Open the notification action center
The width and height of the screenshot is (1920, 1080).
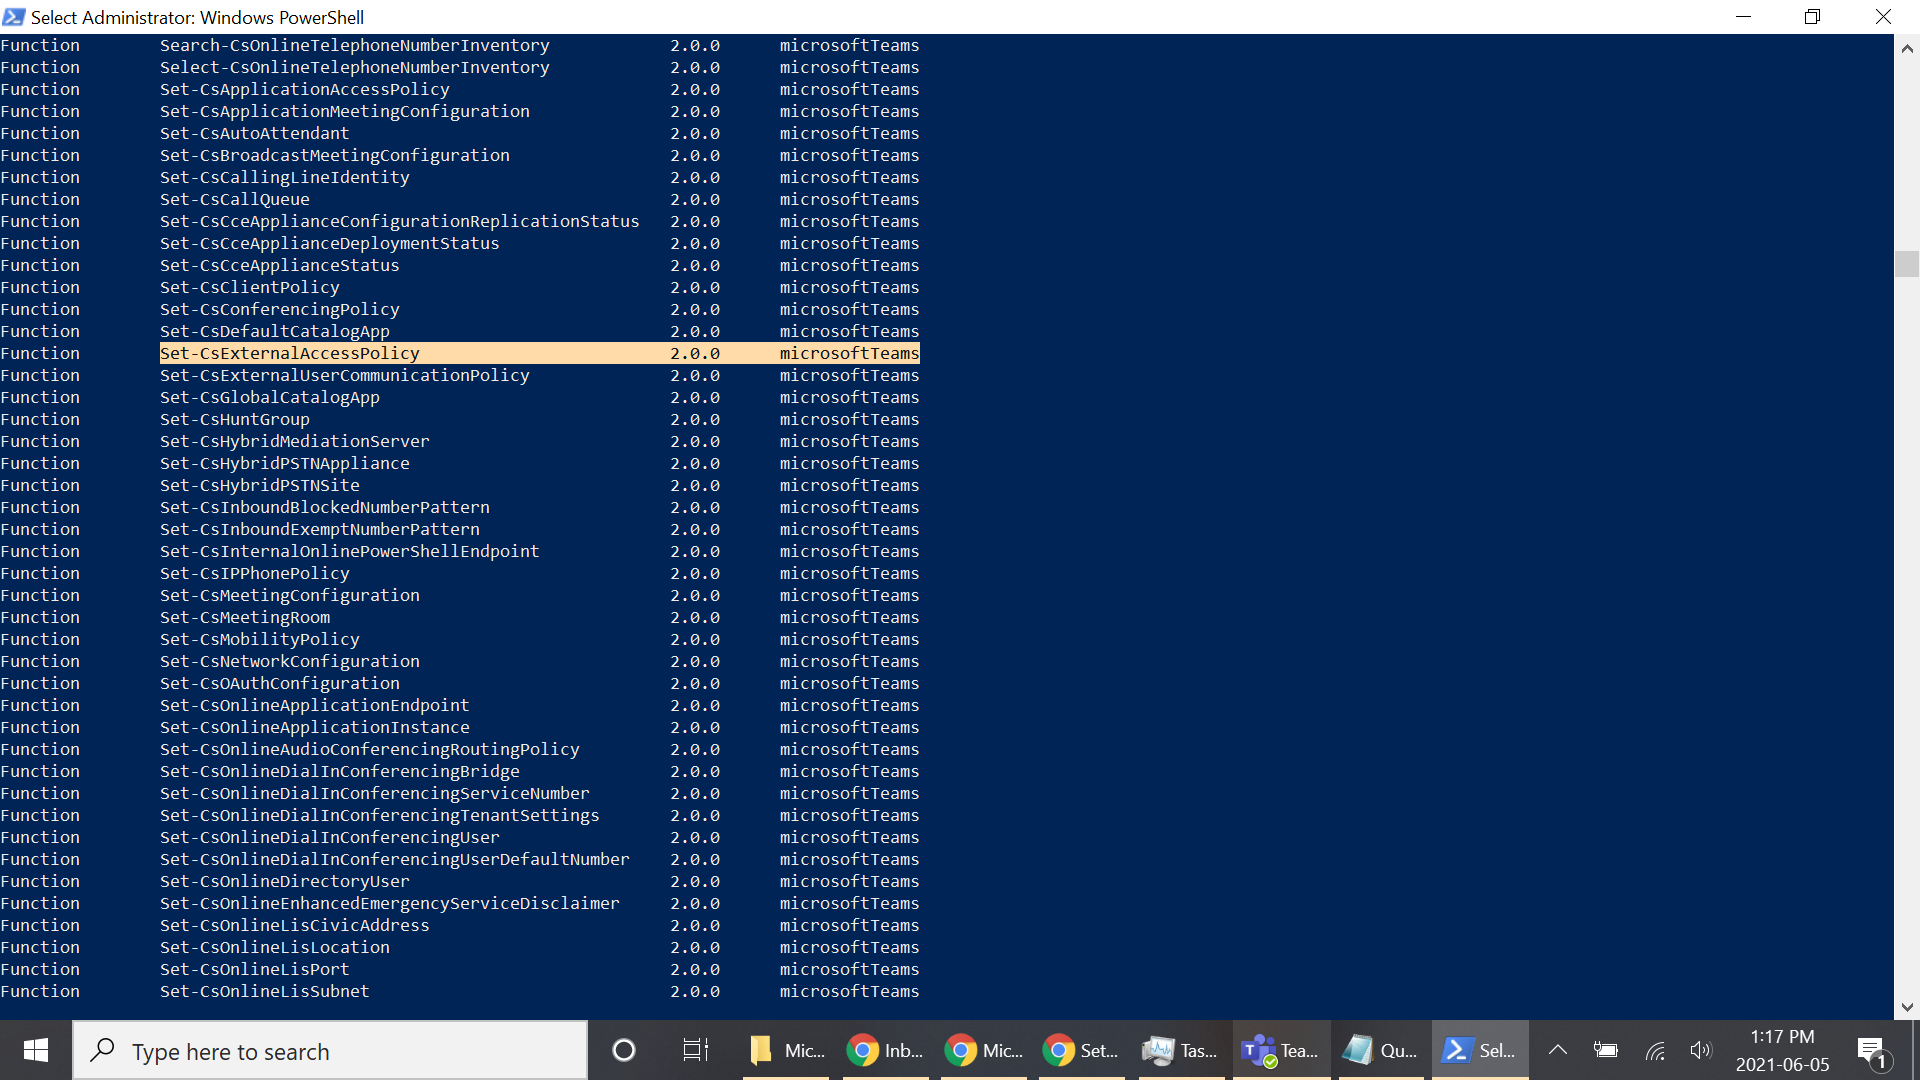(x=1873, y=1051)
